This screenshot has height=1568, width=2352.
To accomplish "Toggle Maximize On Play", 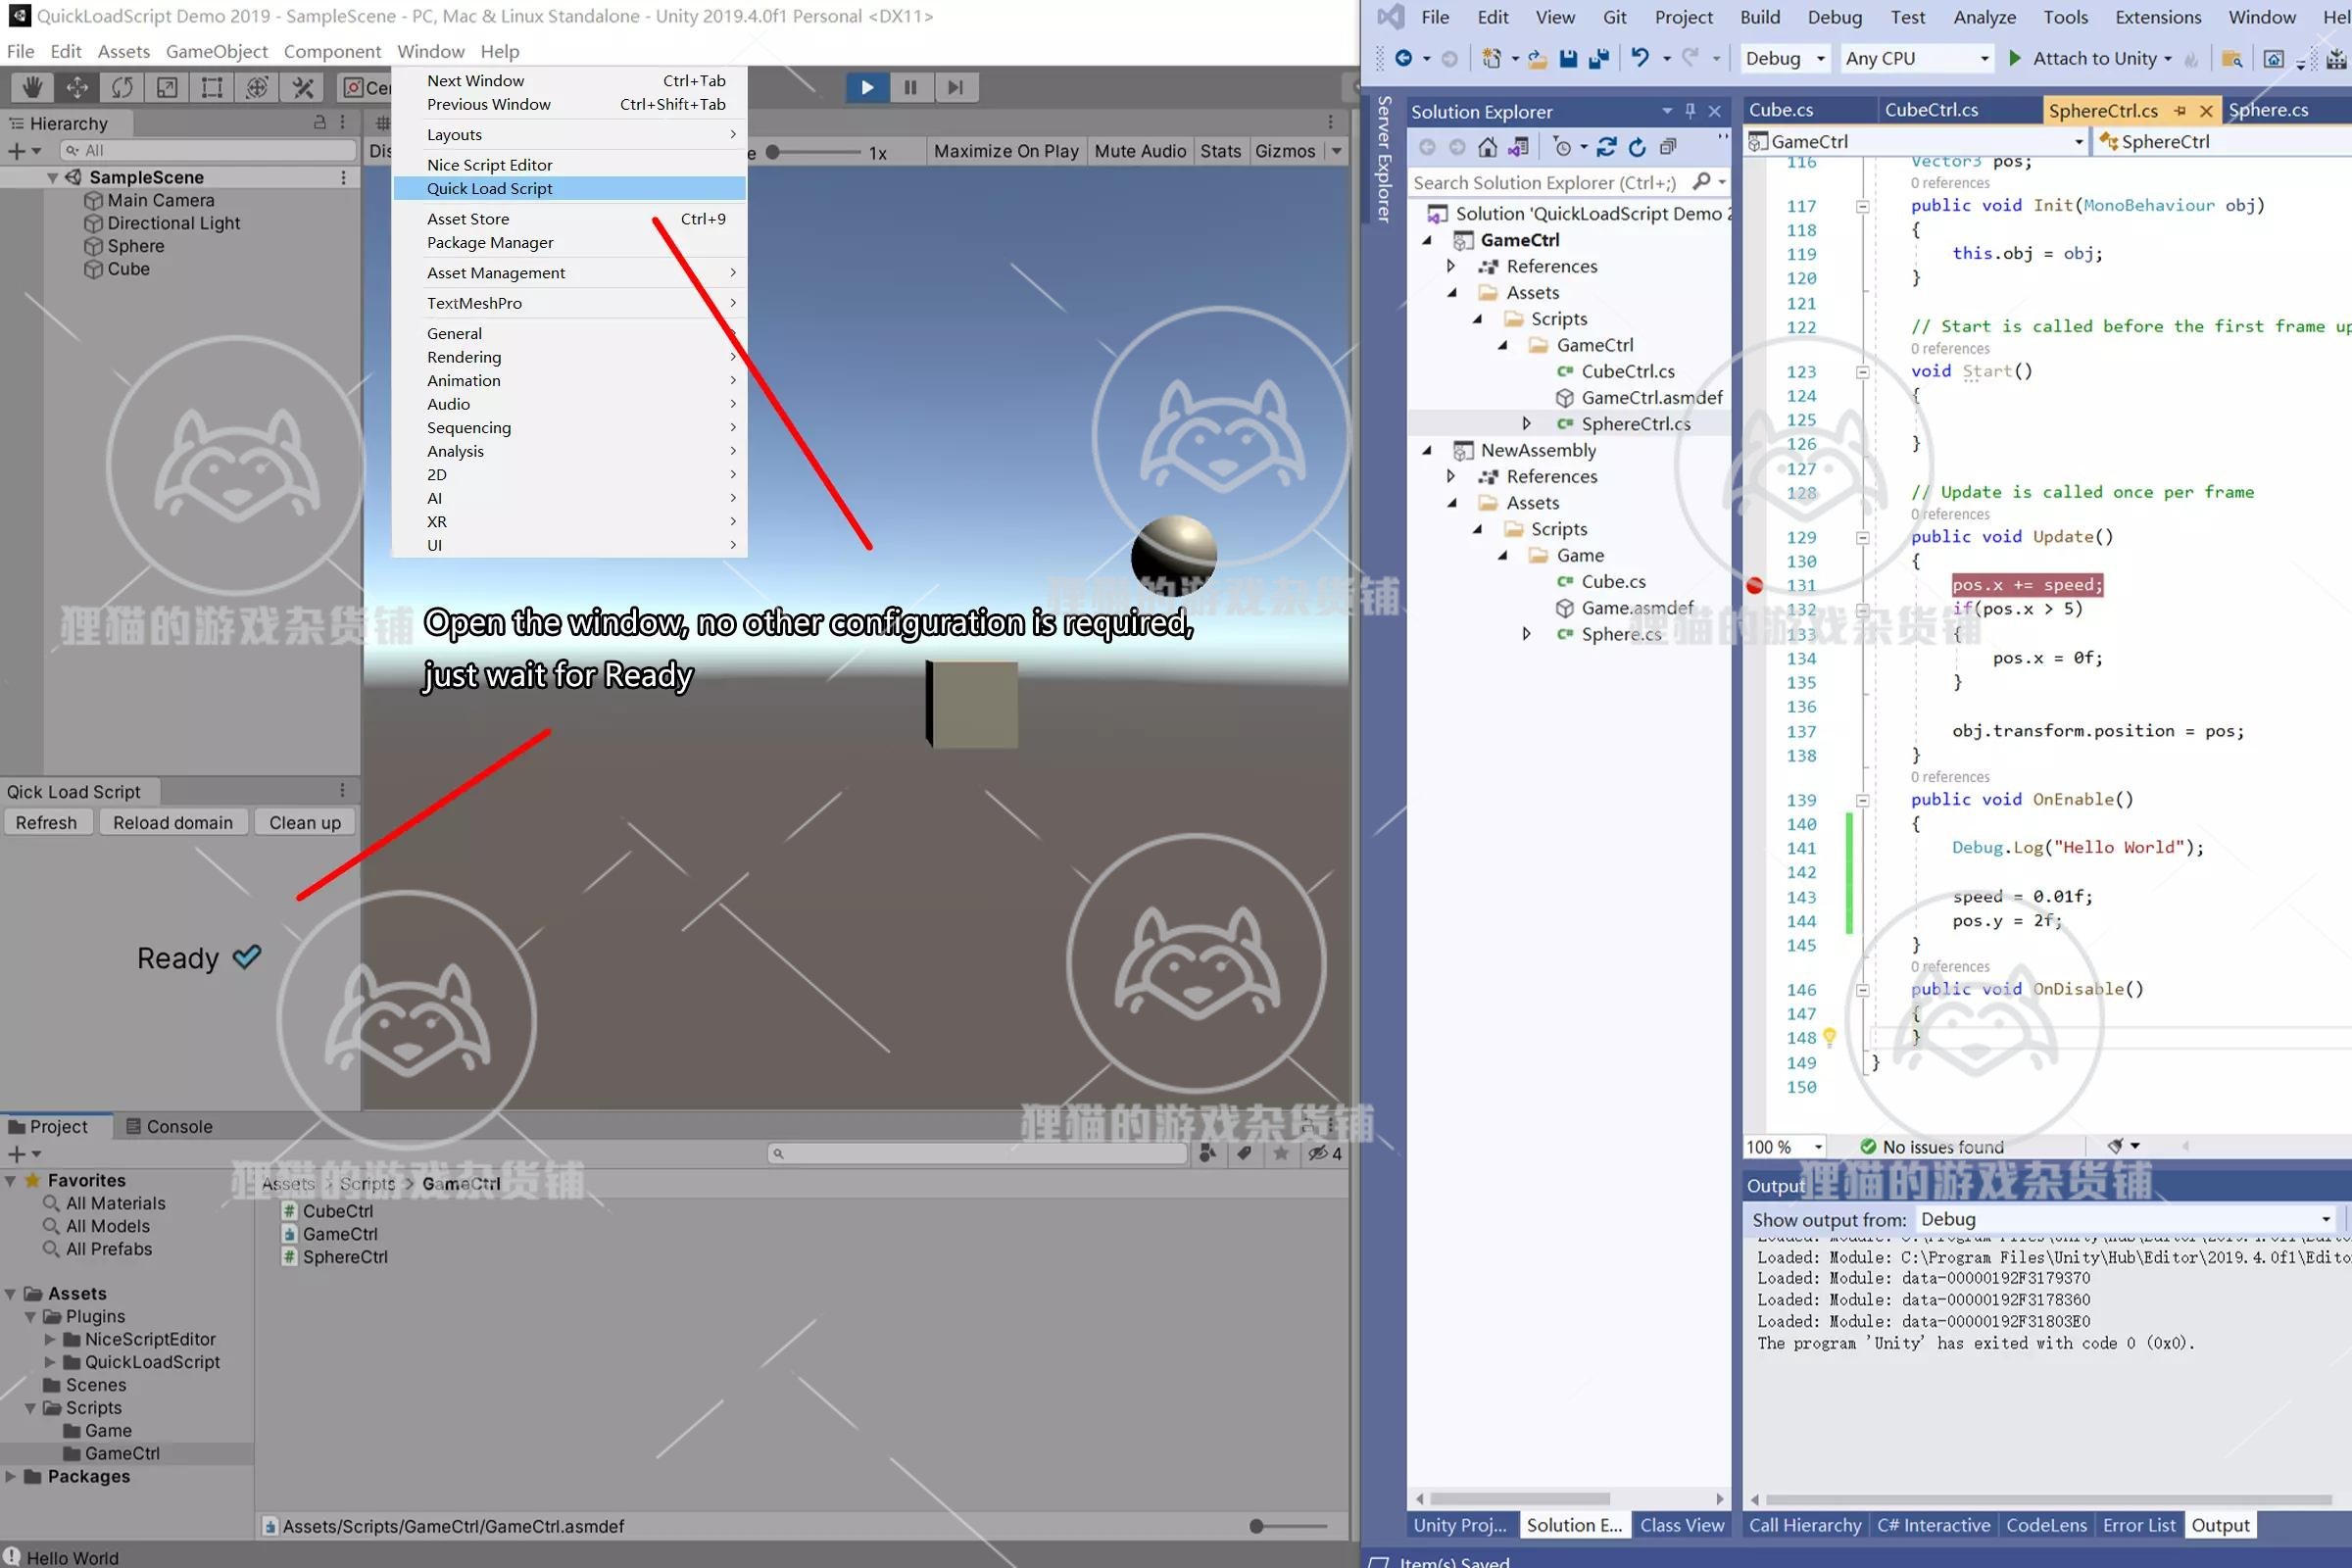I will click(1005, 151).
